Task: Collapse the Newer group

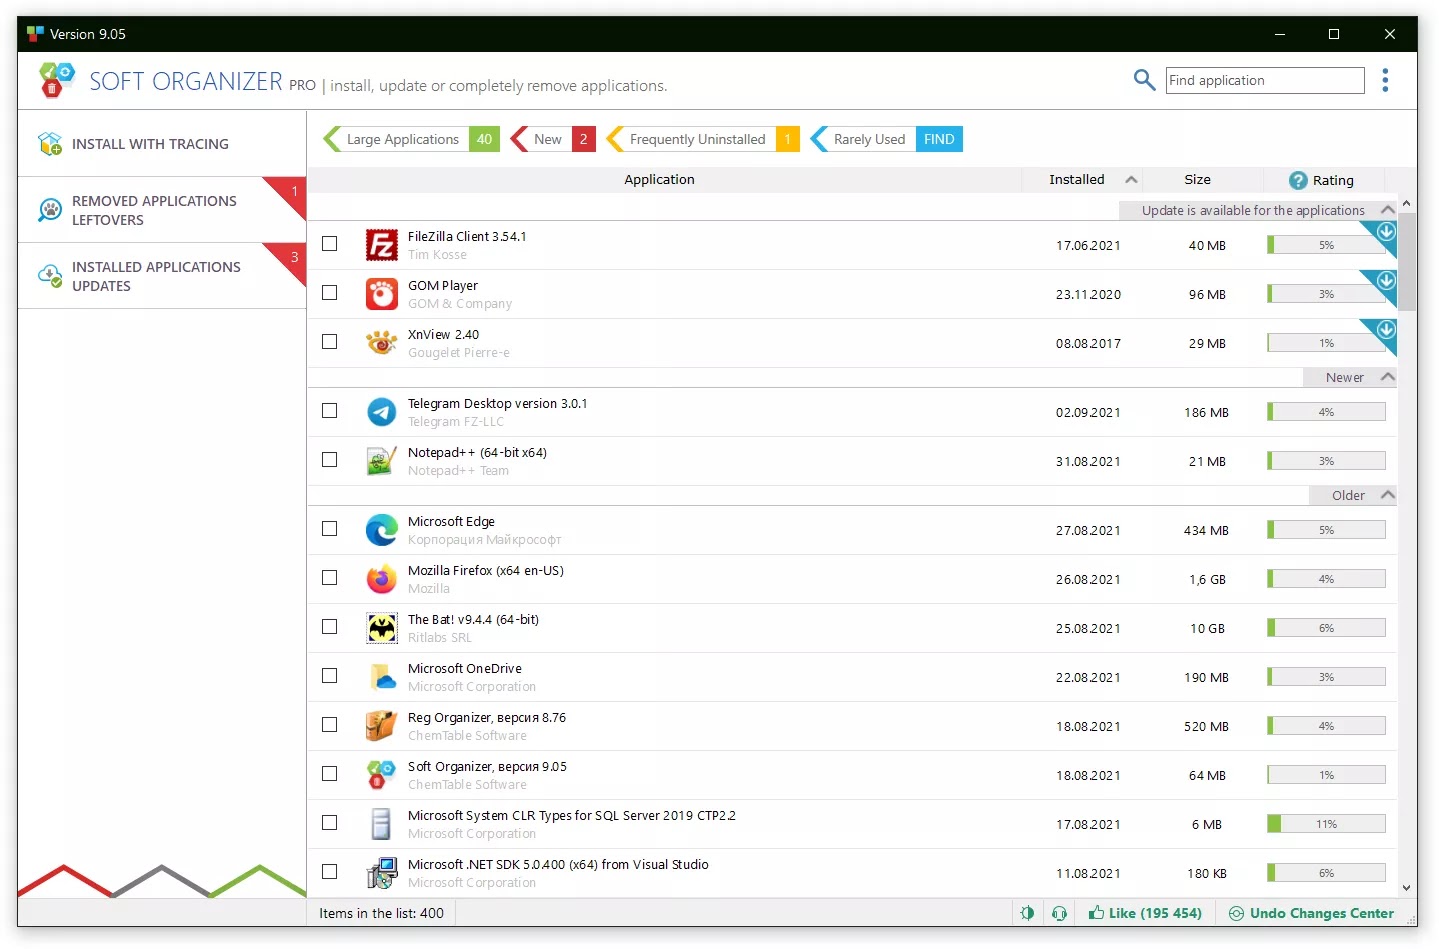Action: coord(1386,377)
